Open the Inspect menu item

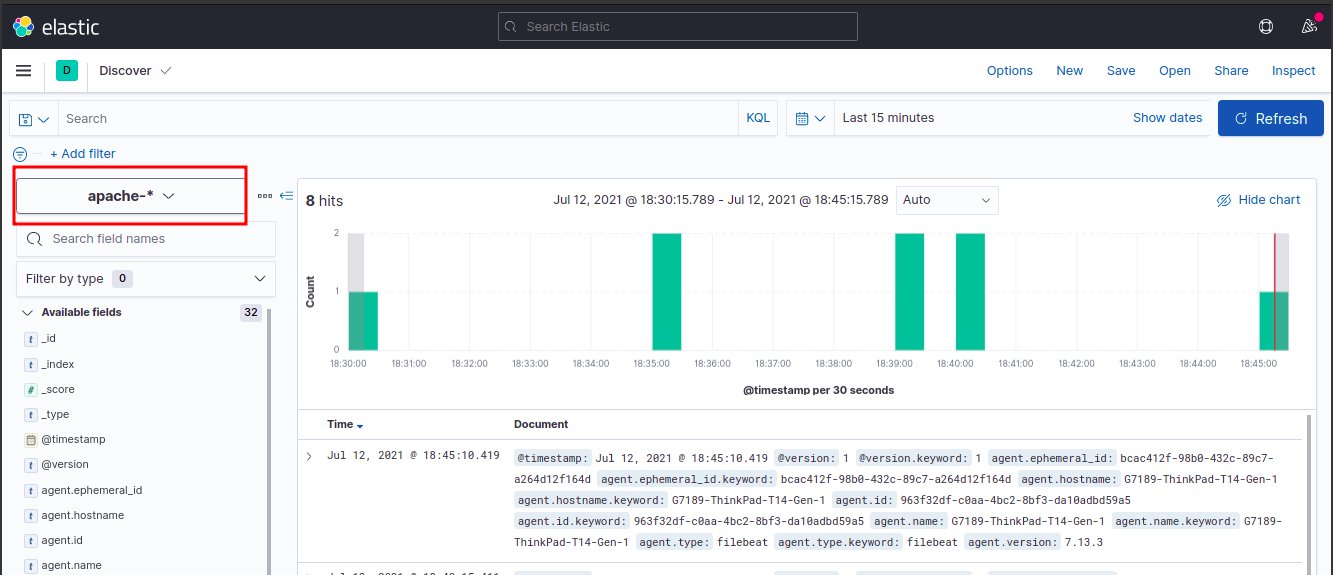coord(1293,71)
